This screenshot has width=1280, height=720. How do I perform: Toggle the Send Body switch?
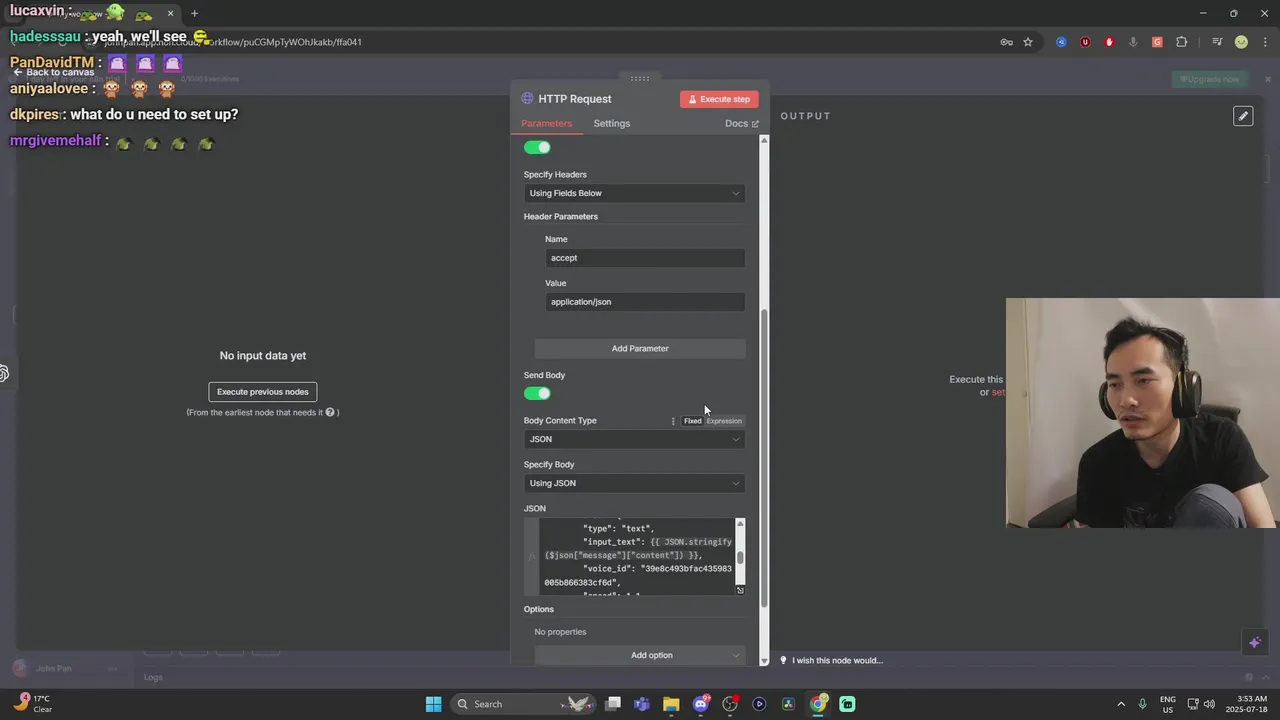tap(537, 393)
